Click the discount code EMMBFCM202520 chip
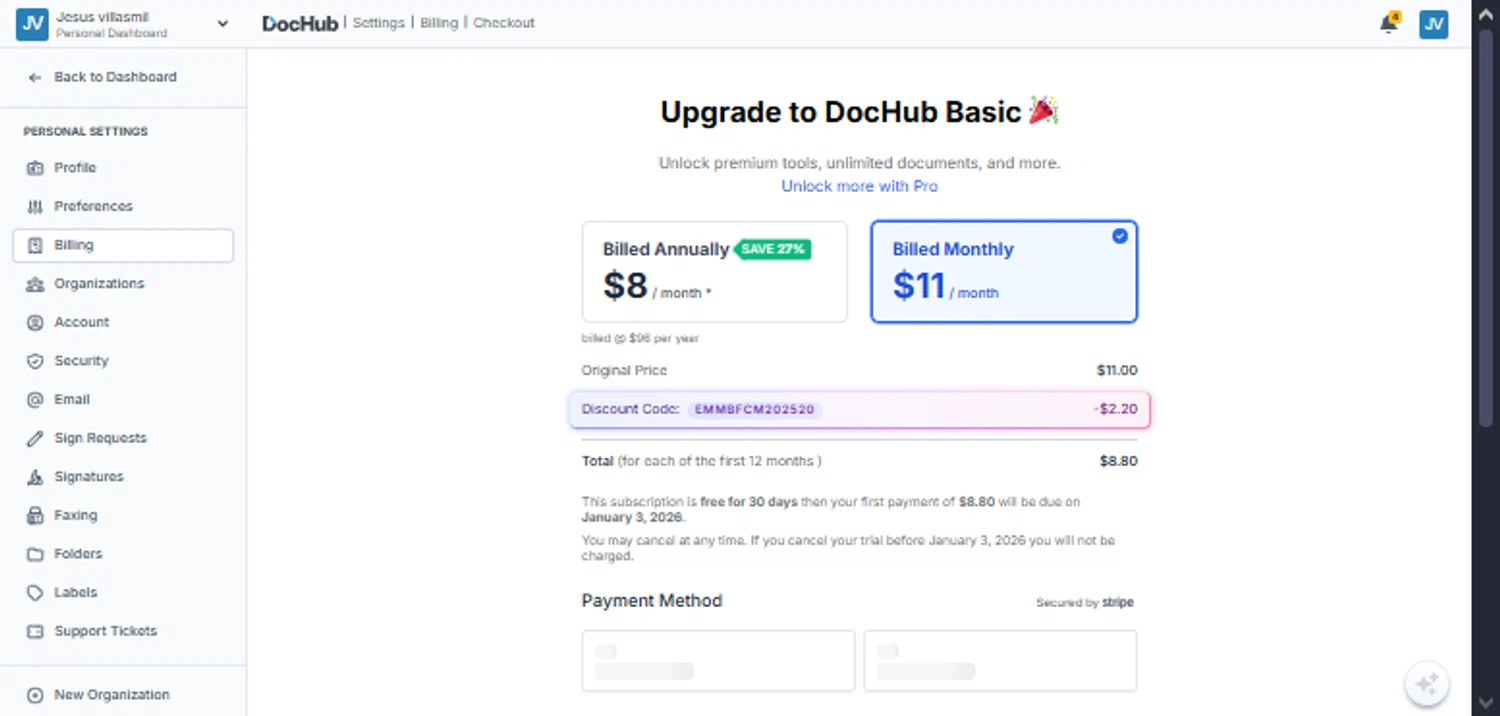 [755, 409]
